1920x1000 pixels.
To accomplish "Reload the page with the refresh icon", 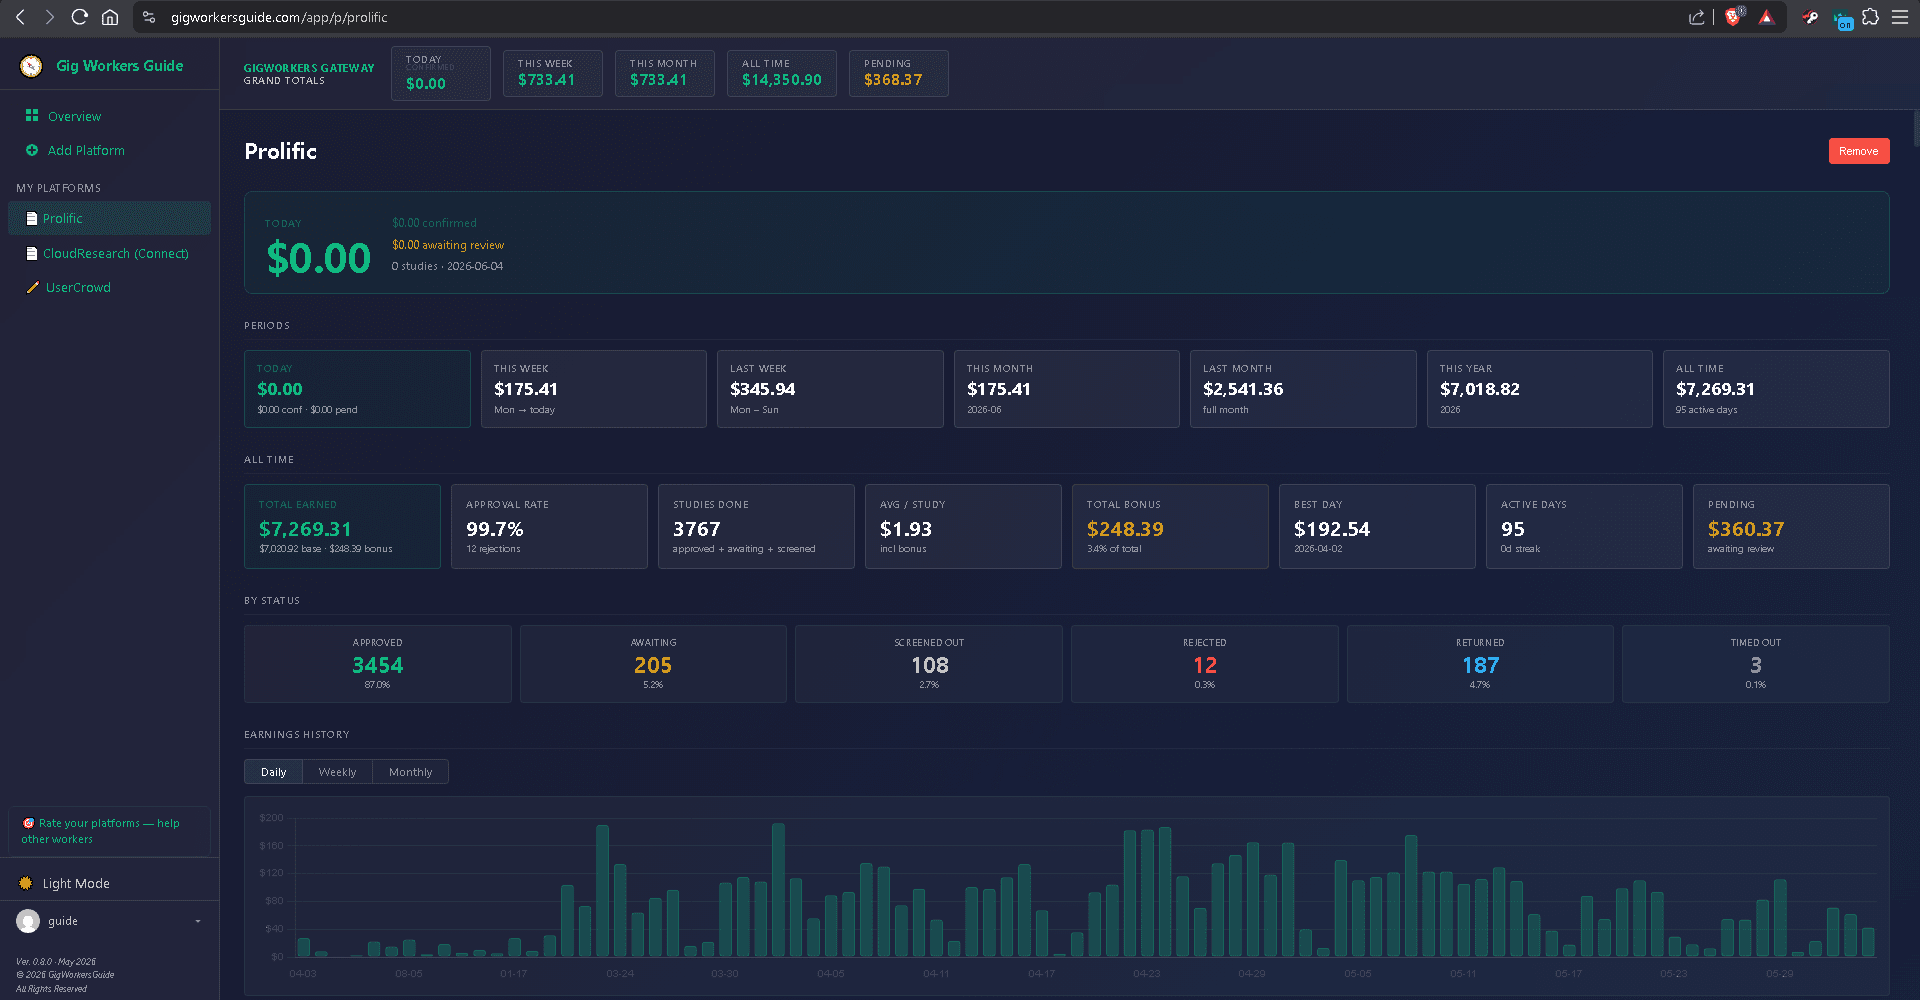I will [x=80, y=17].
